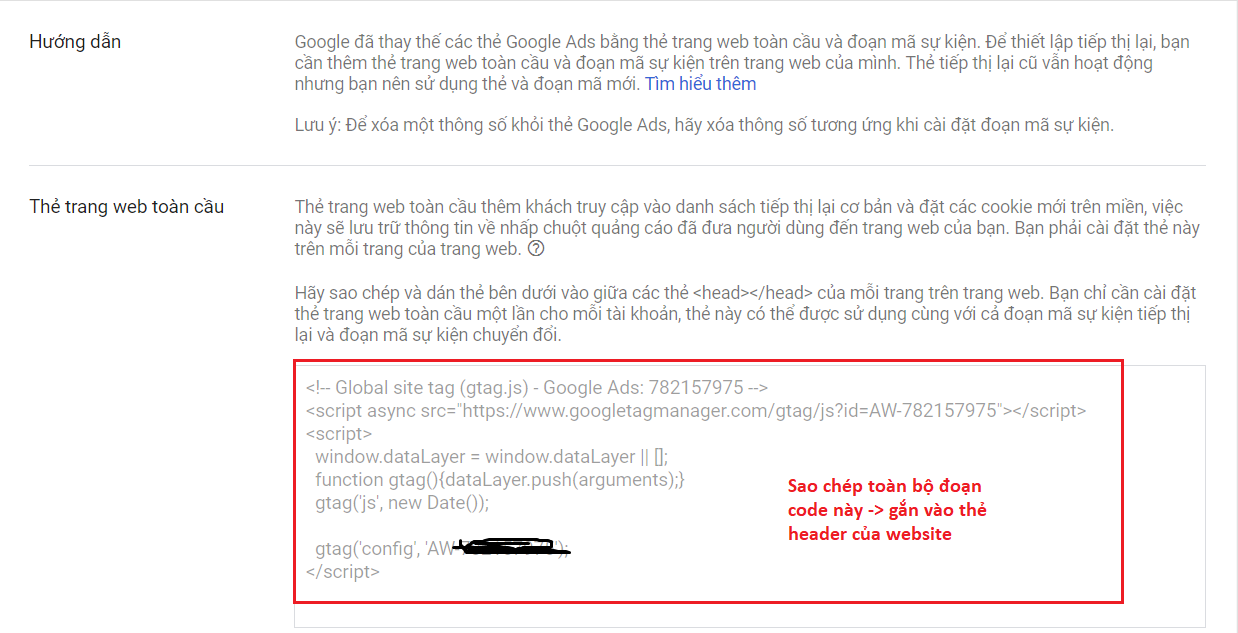The image size is (1238, 633).
Task: Click the paragraph starting 'Google đã thay thế'
Action: [x=742, y=63]
